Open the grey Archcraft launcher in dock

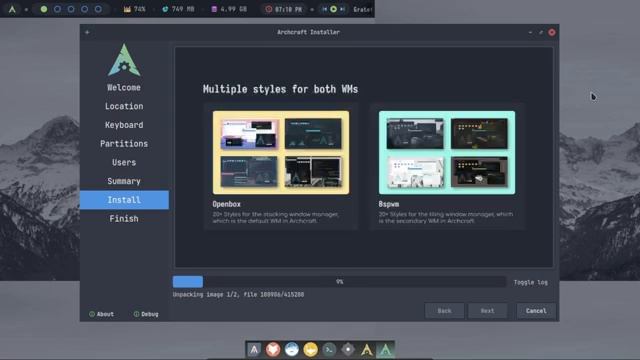click(x=254, y=350)
